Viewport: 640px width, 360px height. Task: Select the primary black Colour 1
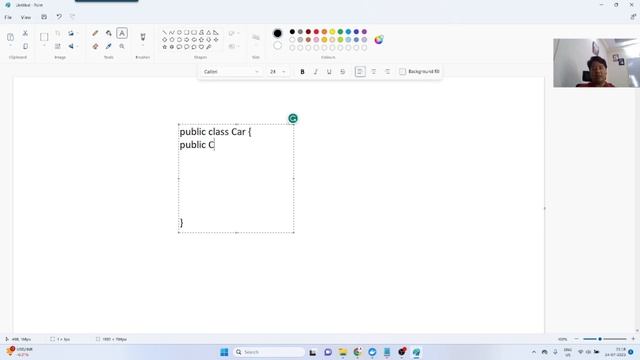point(277,33)
